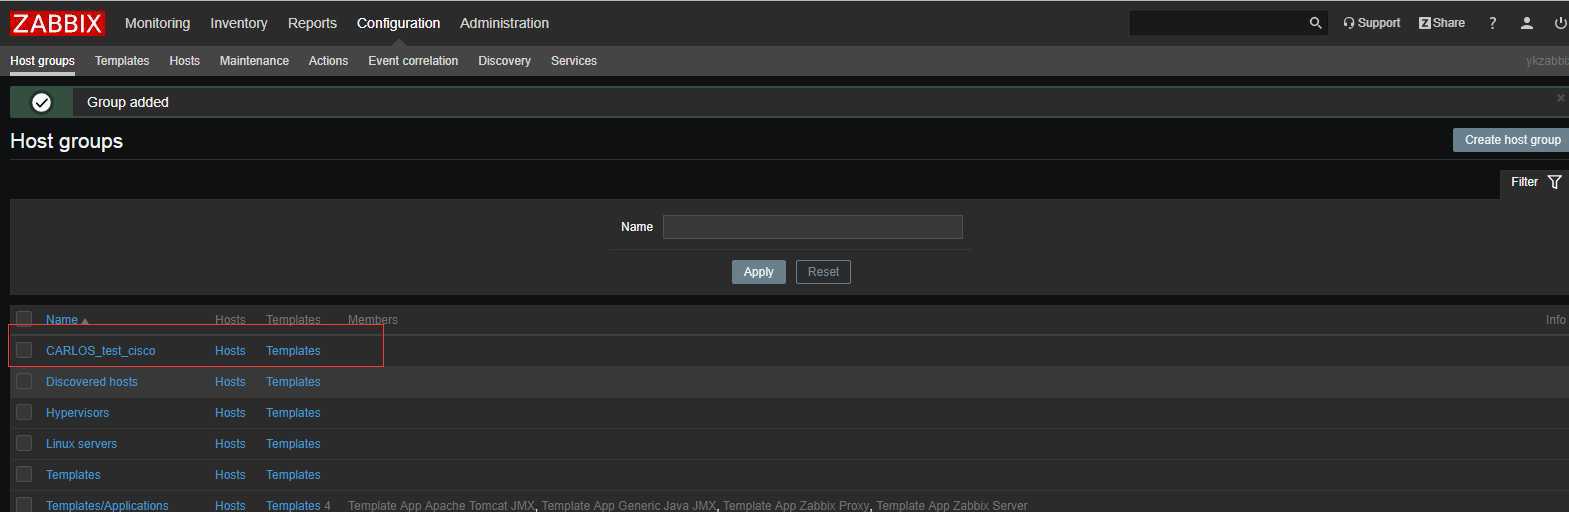Open the Configuration menu
The image size is (1569, 512).
click(398, 23)
